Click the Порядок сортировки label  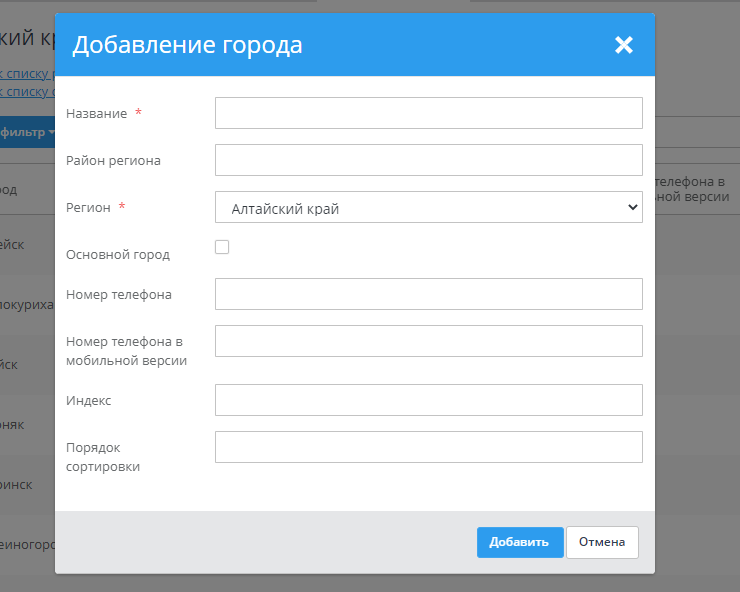[x=103, y=457]
